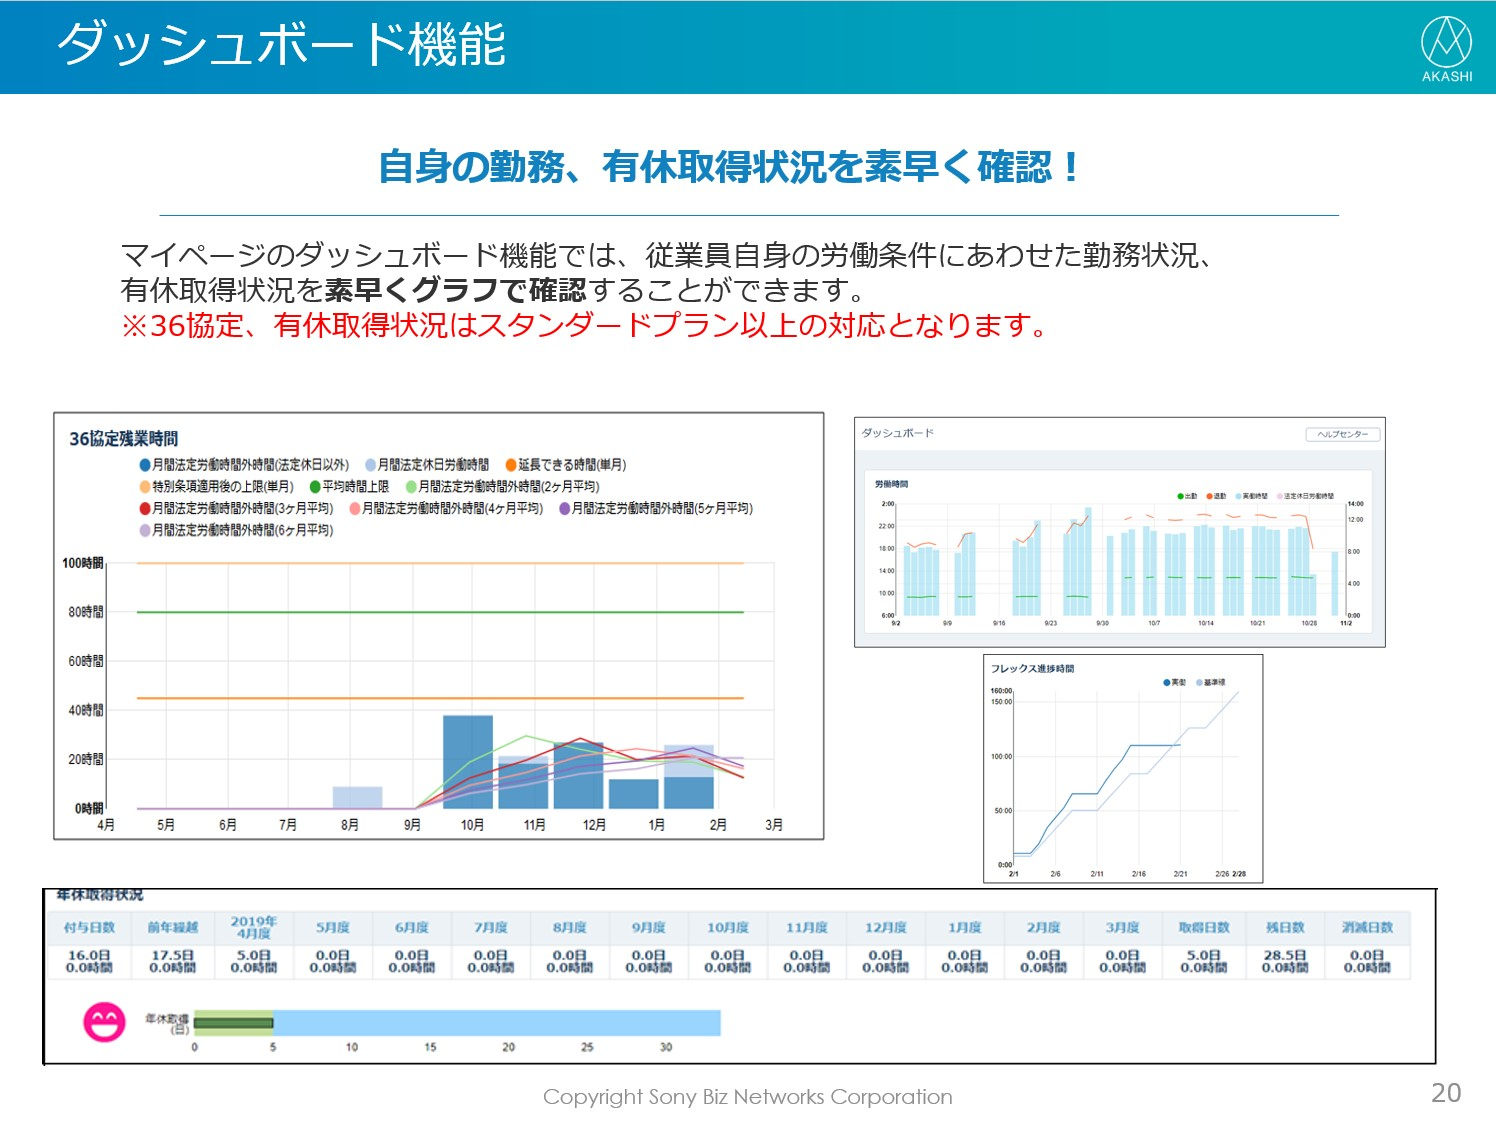Click the 前年繰越 column header

coord(172,927)
